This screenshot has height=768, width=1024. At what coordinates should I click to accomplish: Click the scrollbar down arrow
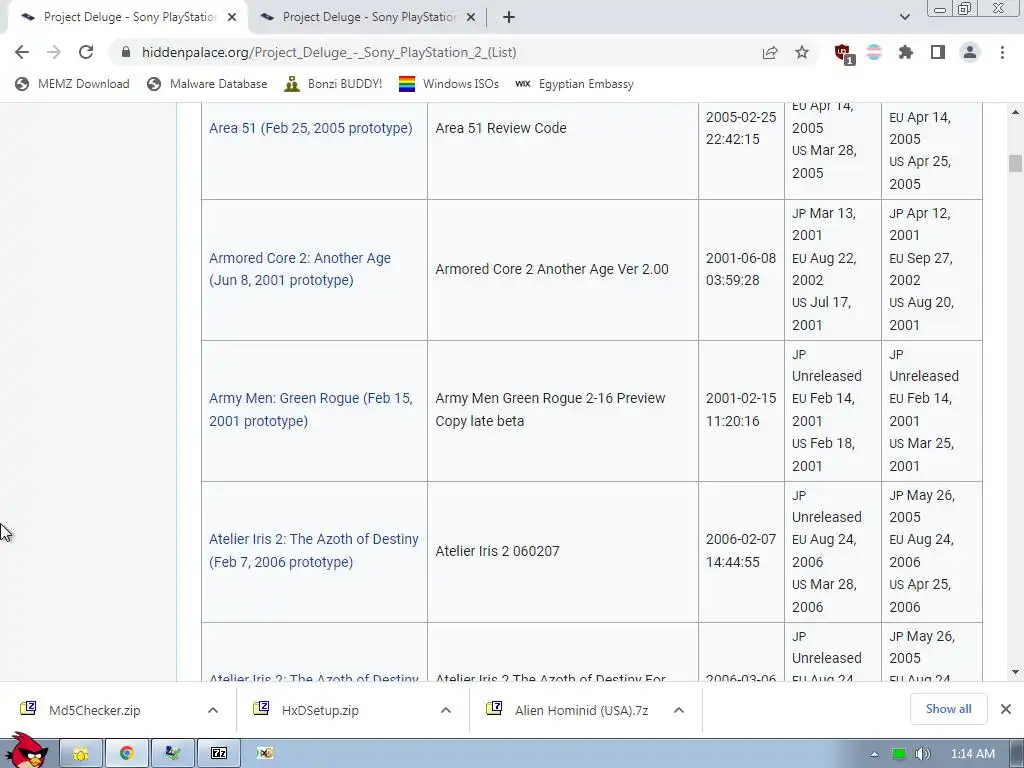(1015, 671)
